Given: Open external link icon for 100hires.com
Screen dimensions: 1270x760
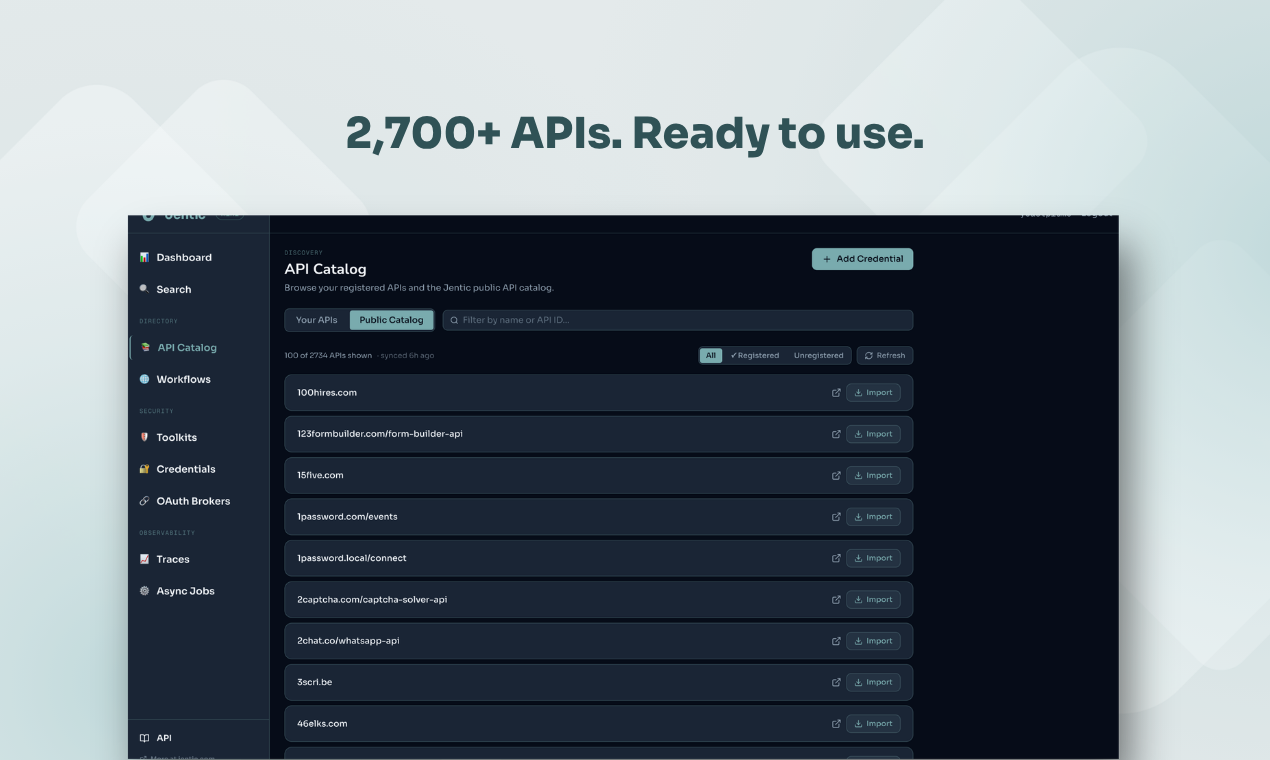Looking at the screenshot, I should pyautogui.click(x=836, y=393).
